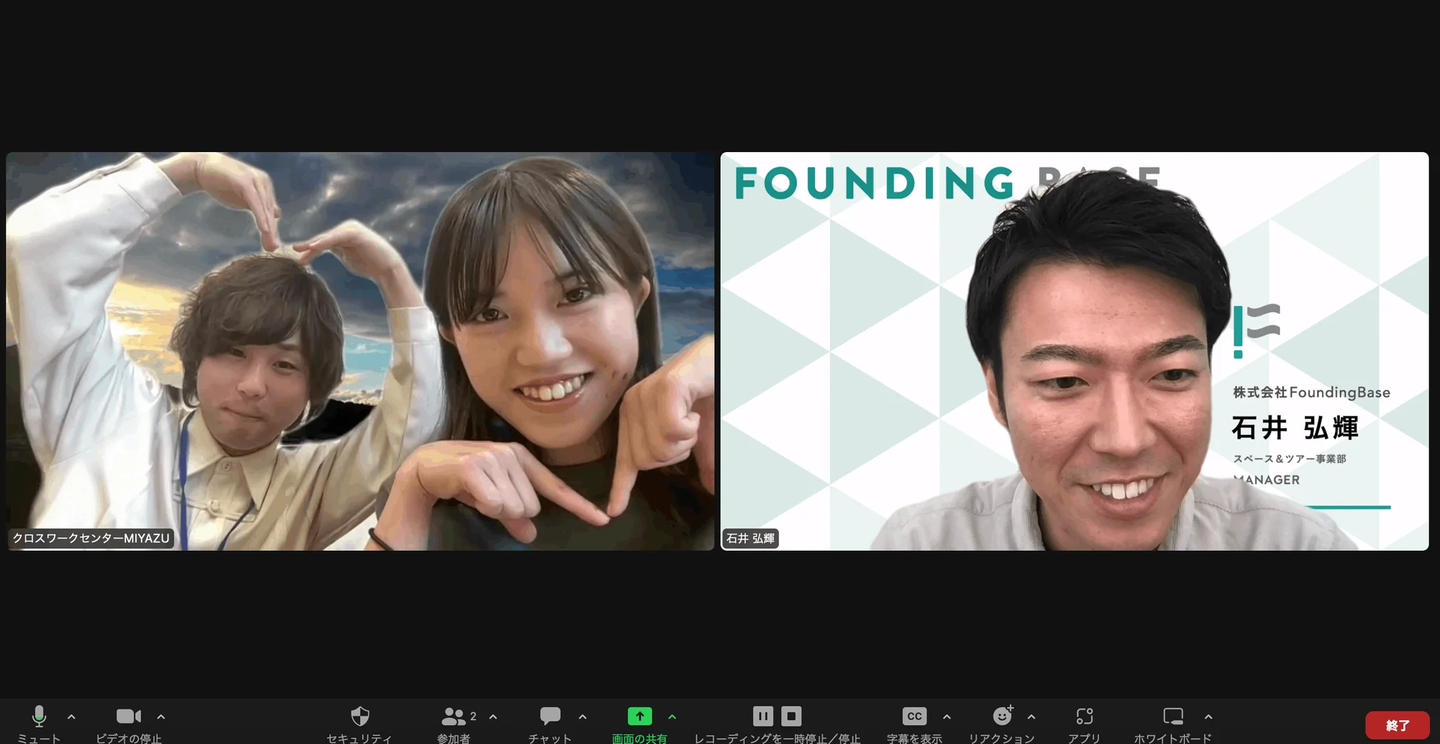Open the セキュリティ shield icon

click(360, 716)
